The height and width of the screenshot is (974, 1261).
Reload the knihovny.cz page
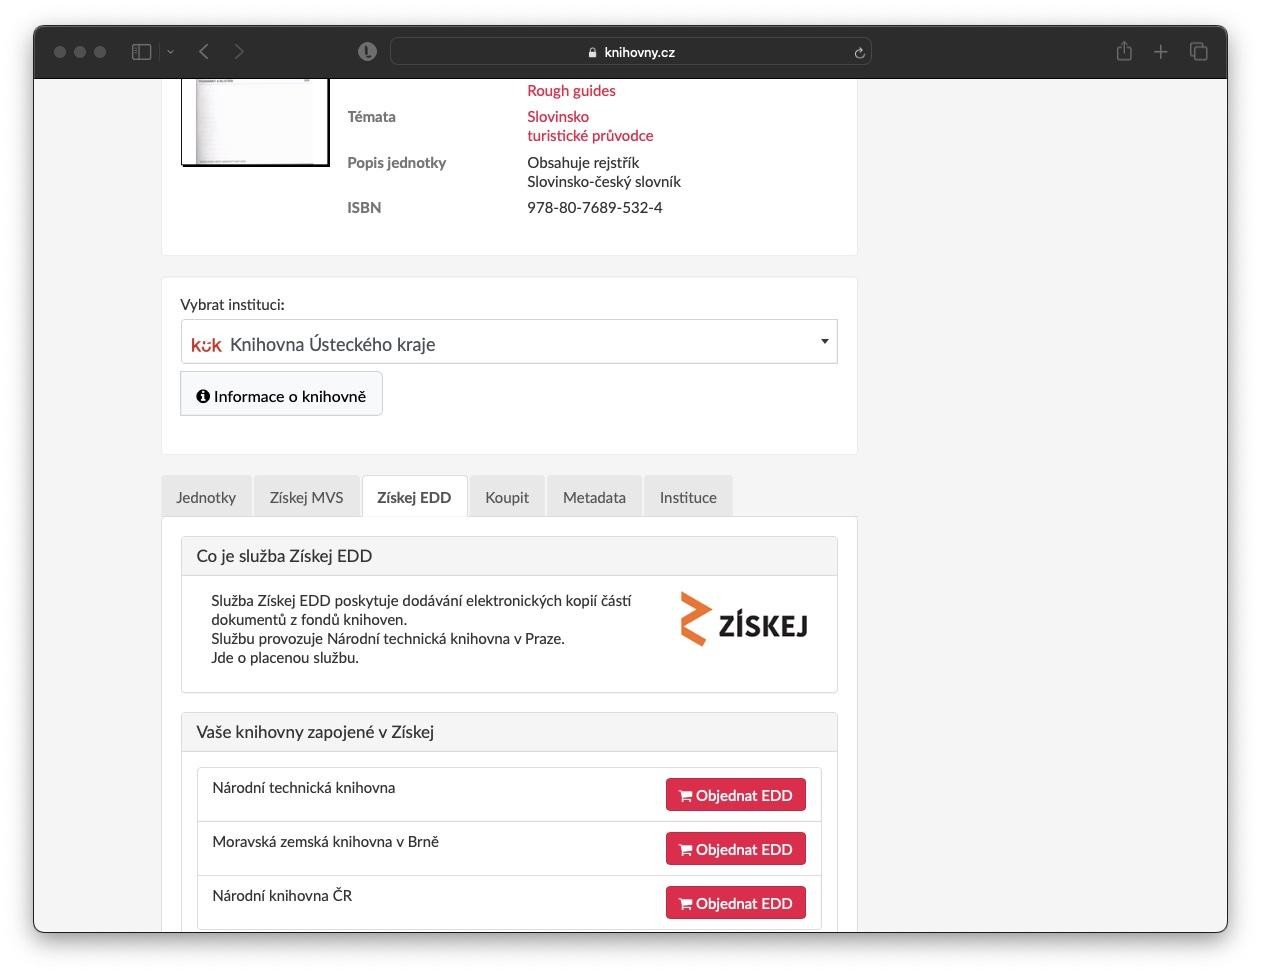(859, 53)
